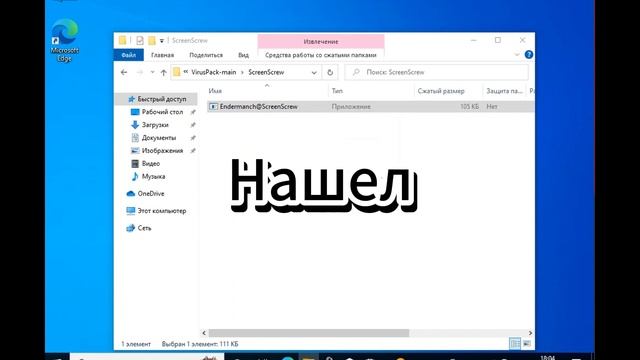Open recent locations dropdown arrow
640x360 pixels.
[152, 72]
